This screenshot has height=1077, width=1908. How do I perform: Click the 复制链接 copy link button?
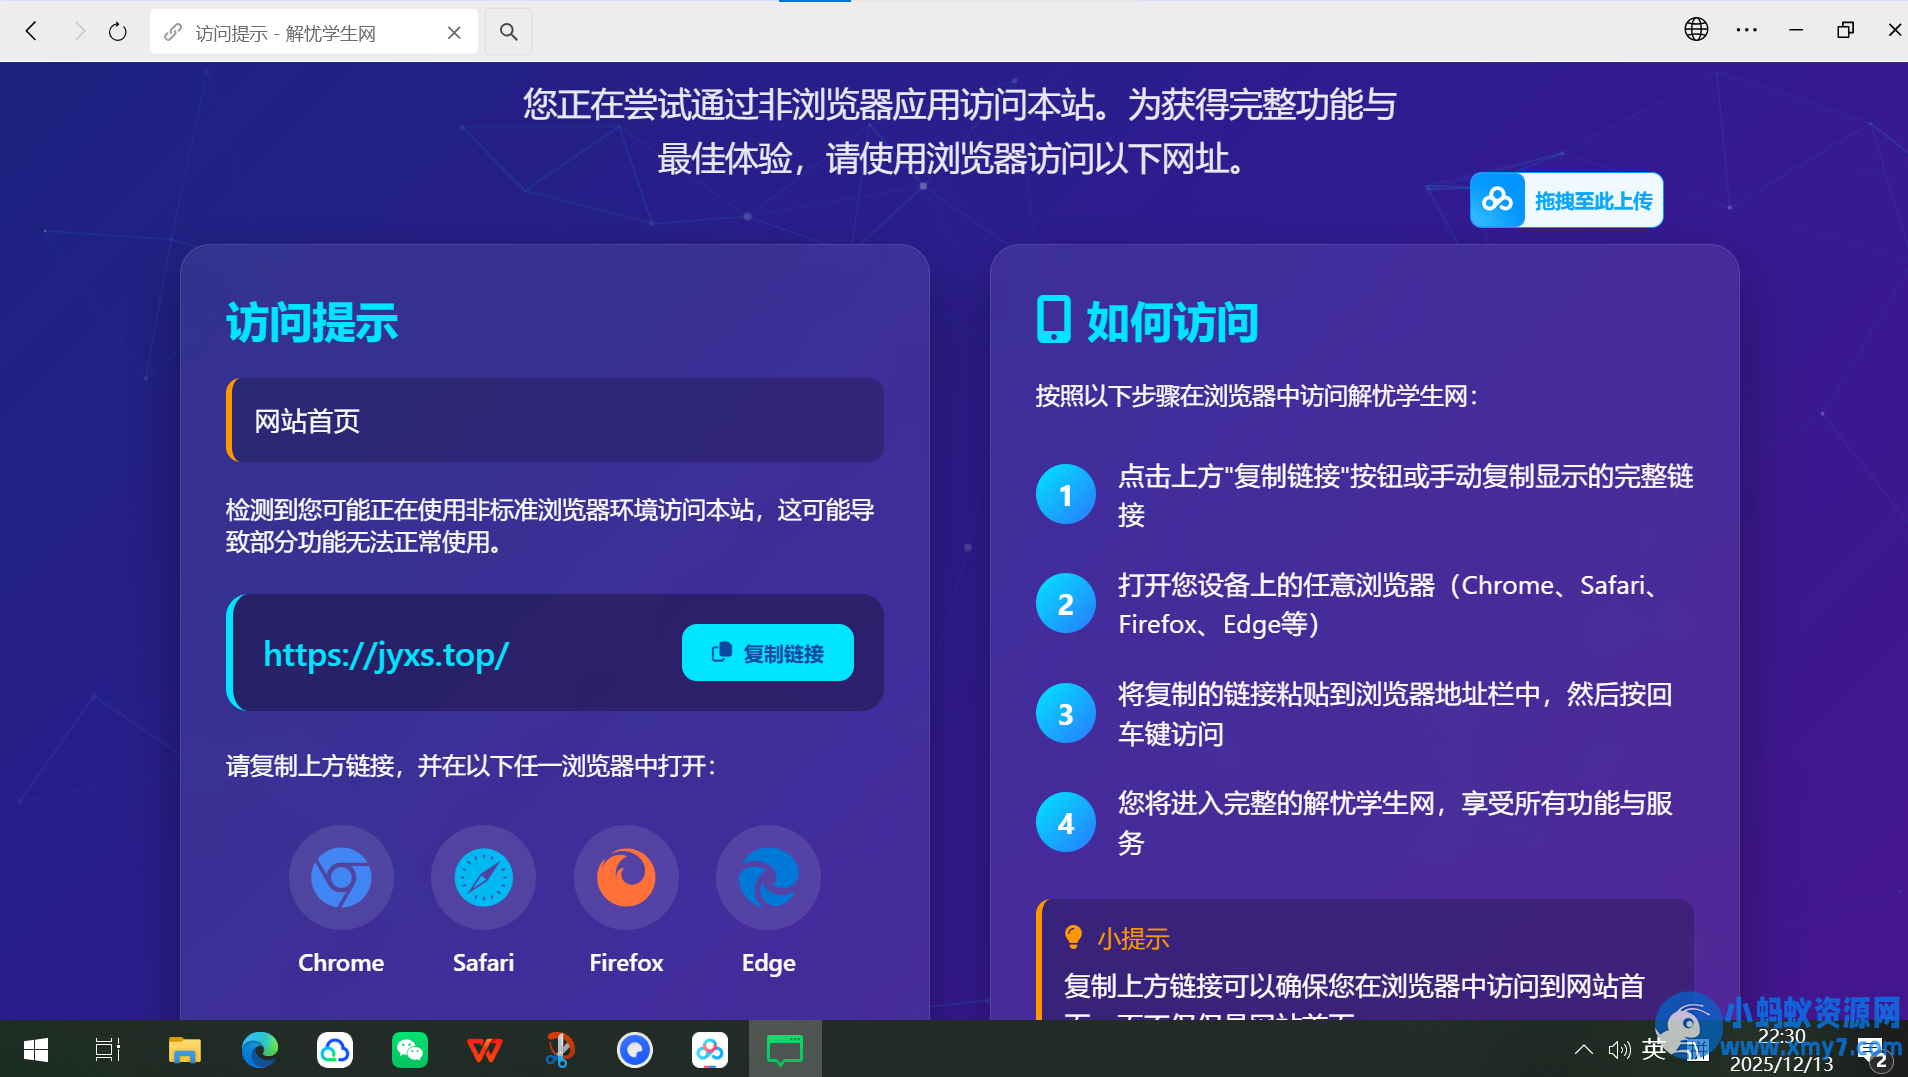click(x=767, y=652)
